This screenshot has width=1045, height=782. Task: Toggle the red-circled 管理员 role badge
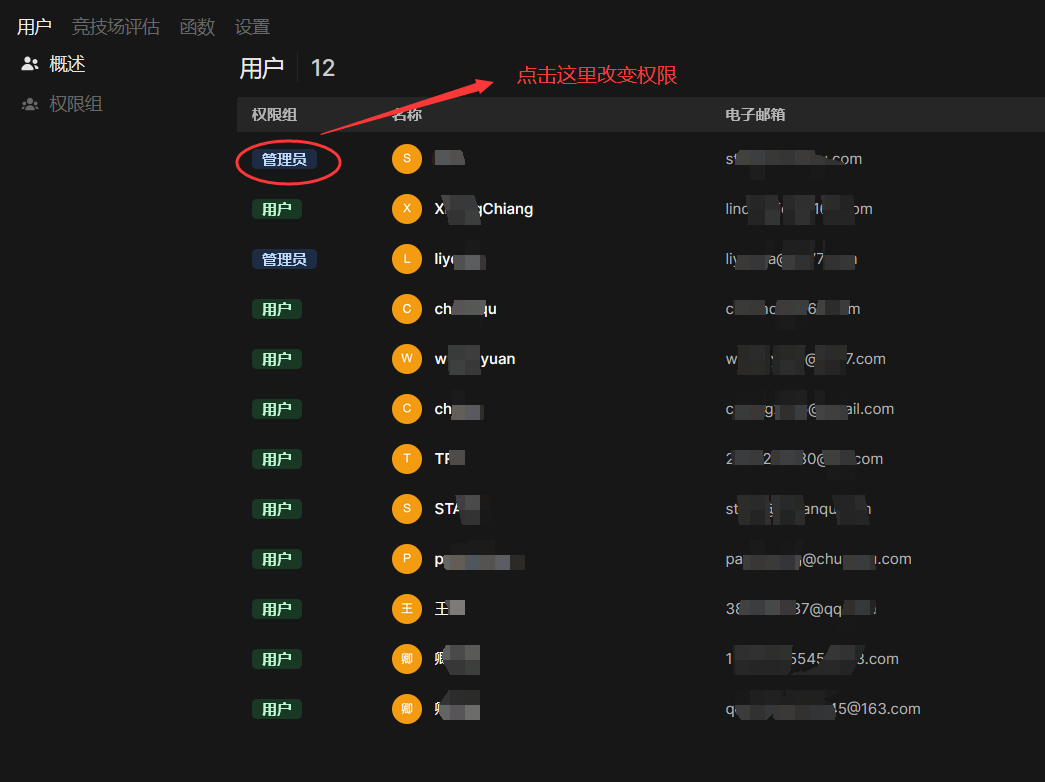coord(284,159)
